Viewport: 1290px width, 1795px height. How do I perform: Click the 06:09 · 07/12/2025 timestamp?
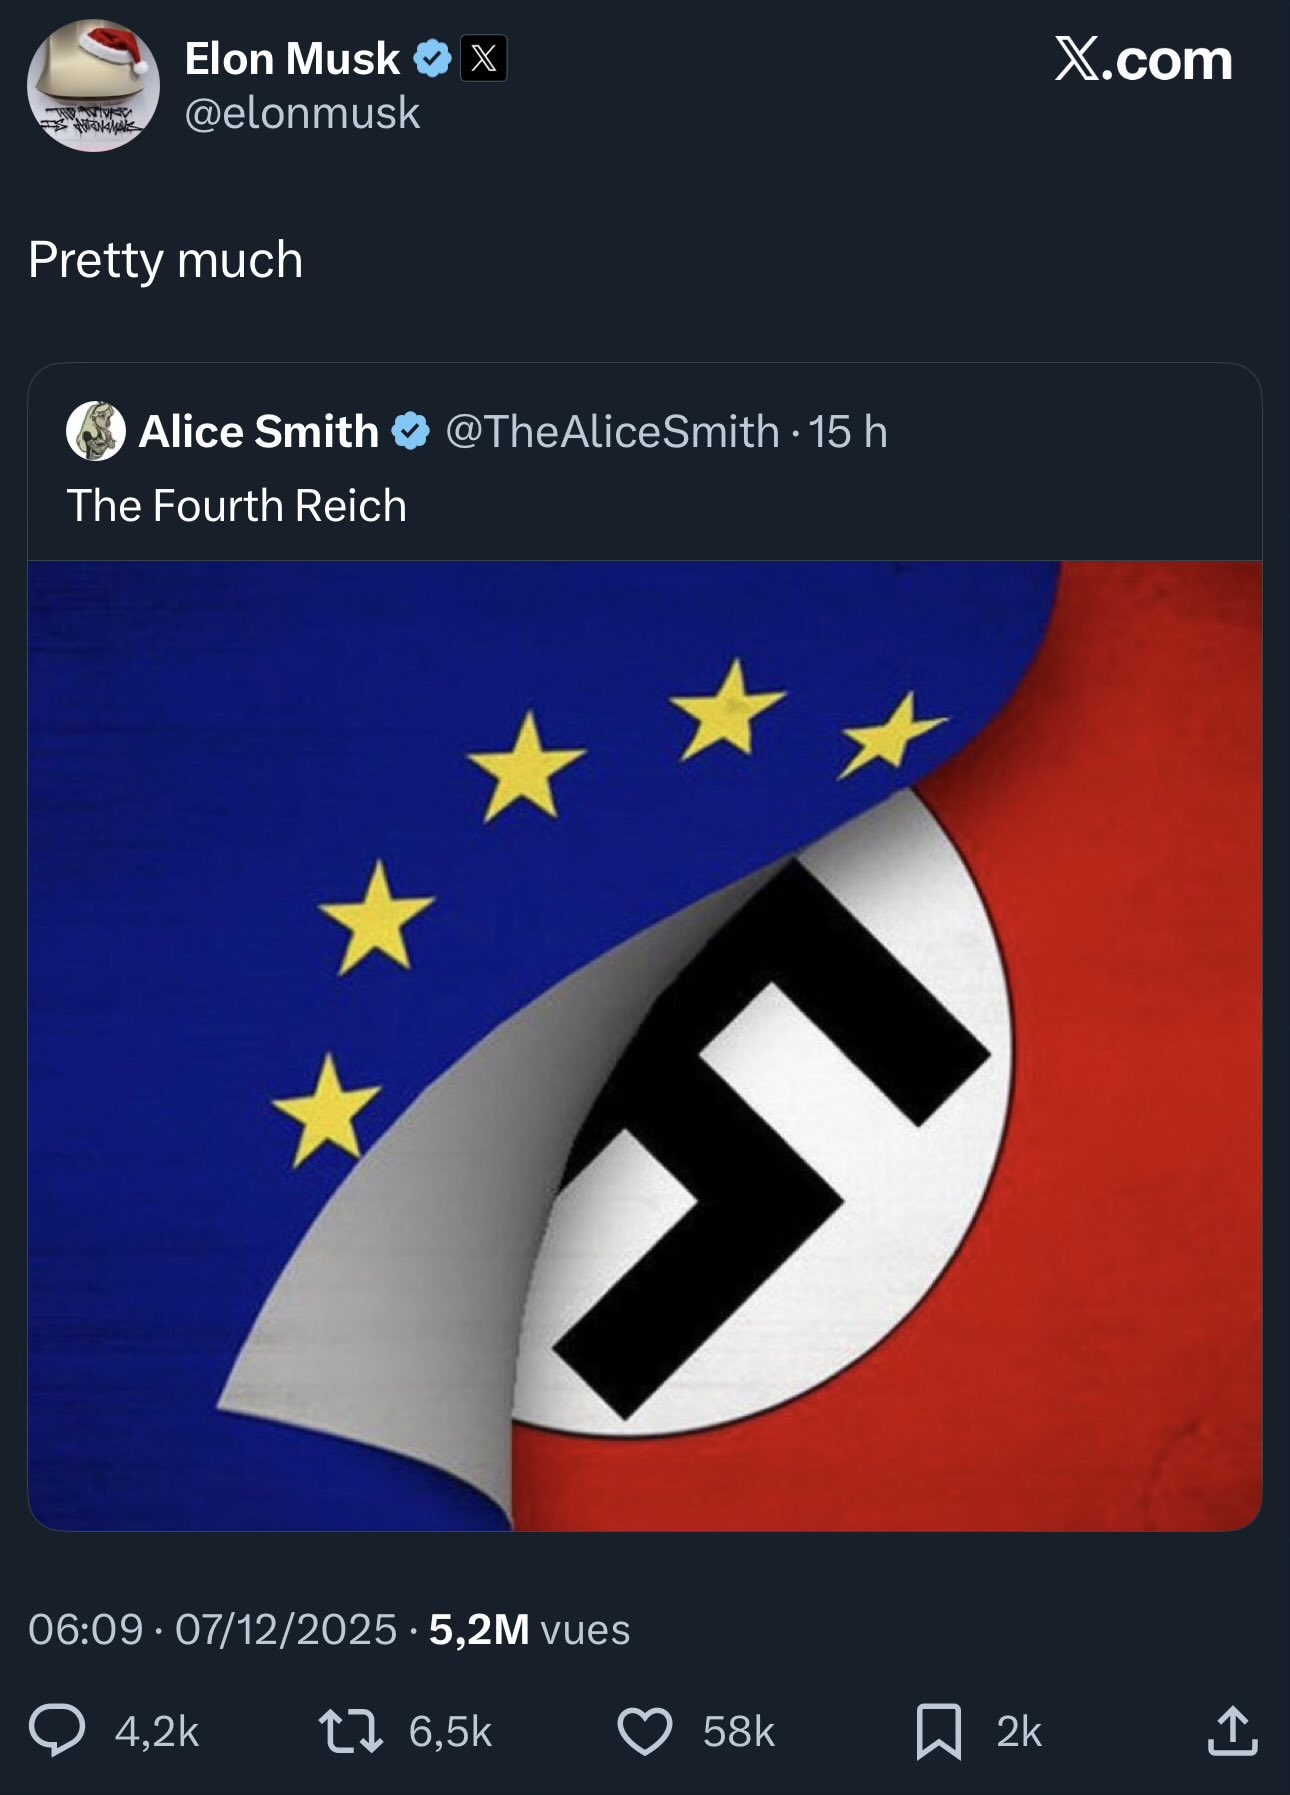click(x=212, y=1629)
